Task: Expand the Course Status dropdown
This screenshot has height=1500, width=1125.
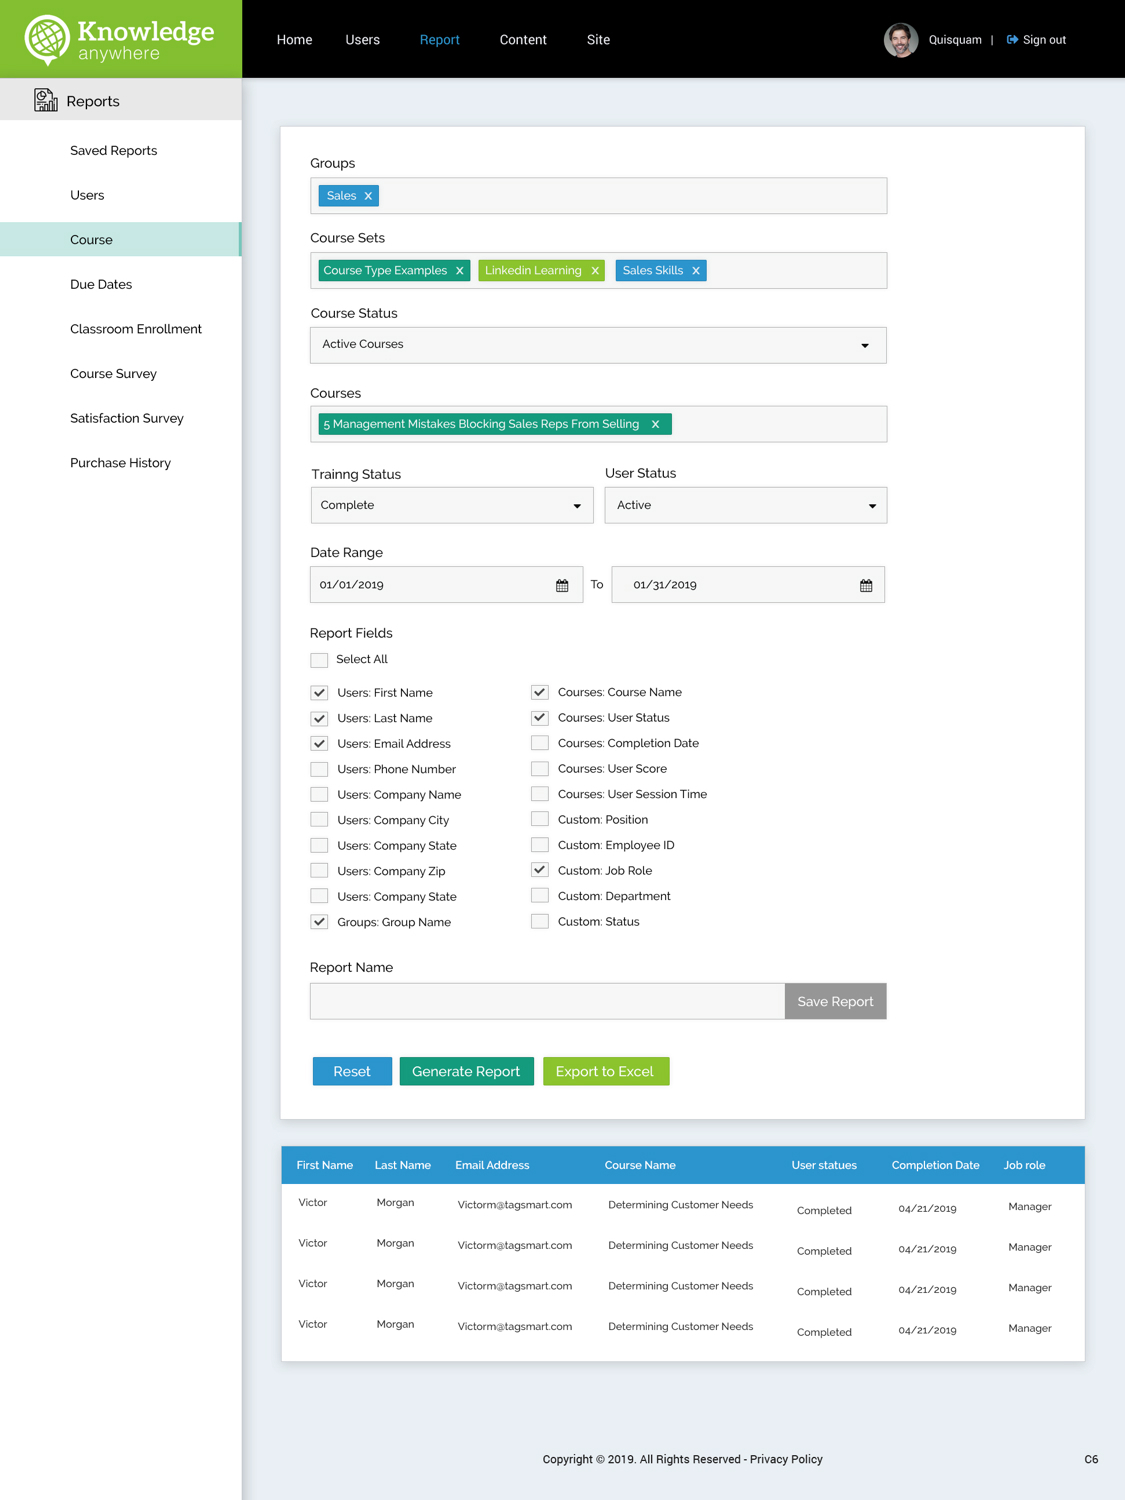Action: (598, 345)
